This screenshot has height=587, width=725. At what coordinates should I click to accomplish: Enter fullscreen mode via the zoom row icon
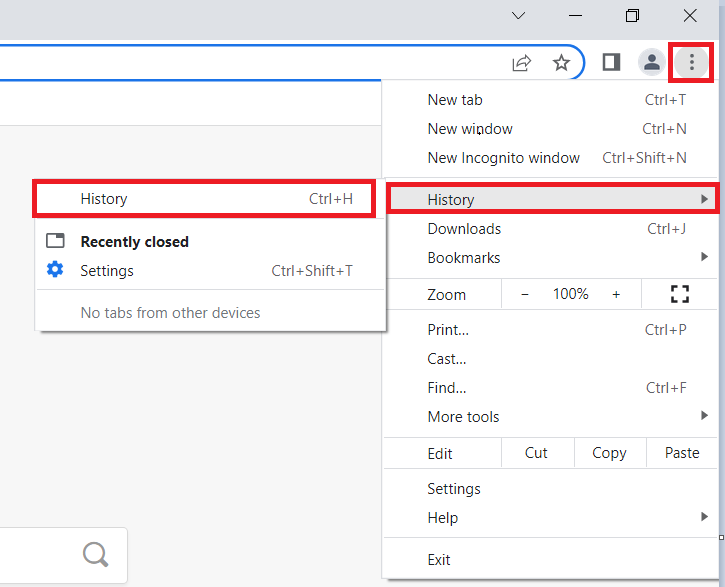(x=680, y=294)
